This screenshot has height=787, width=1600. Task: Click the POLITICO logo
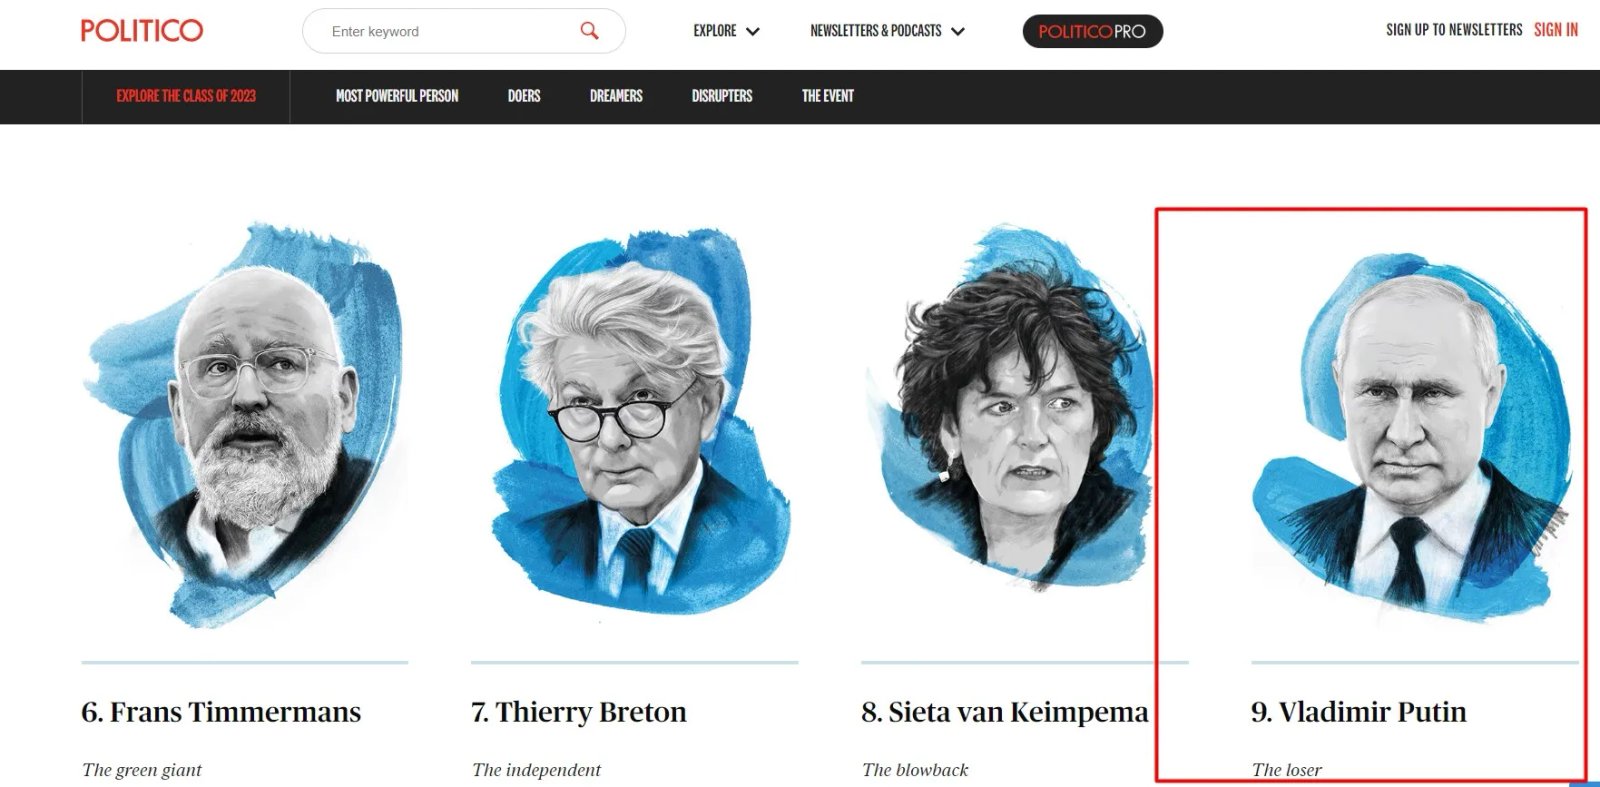(142, 30)
